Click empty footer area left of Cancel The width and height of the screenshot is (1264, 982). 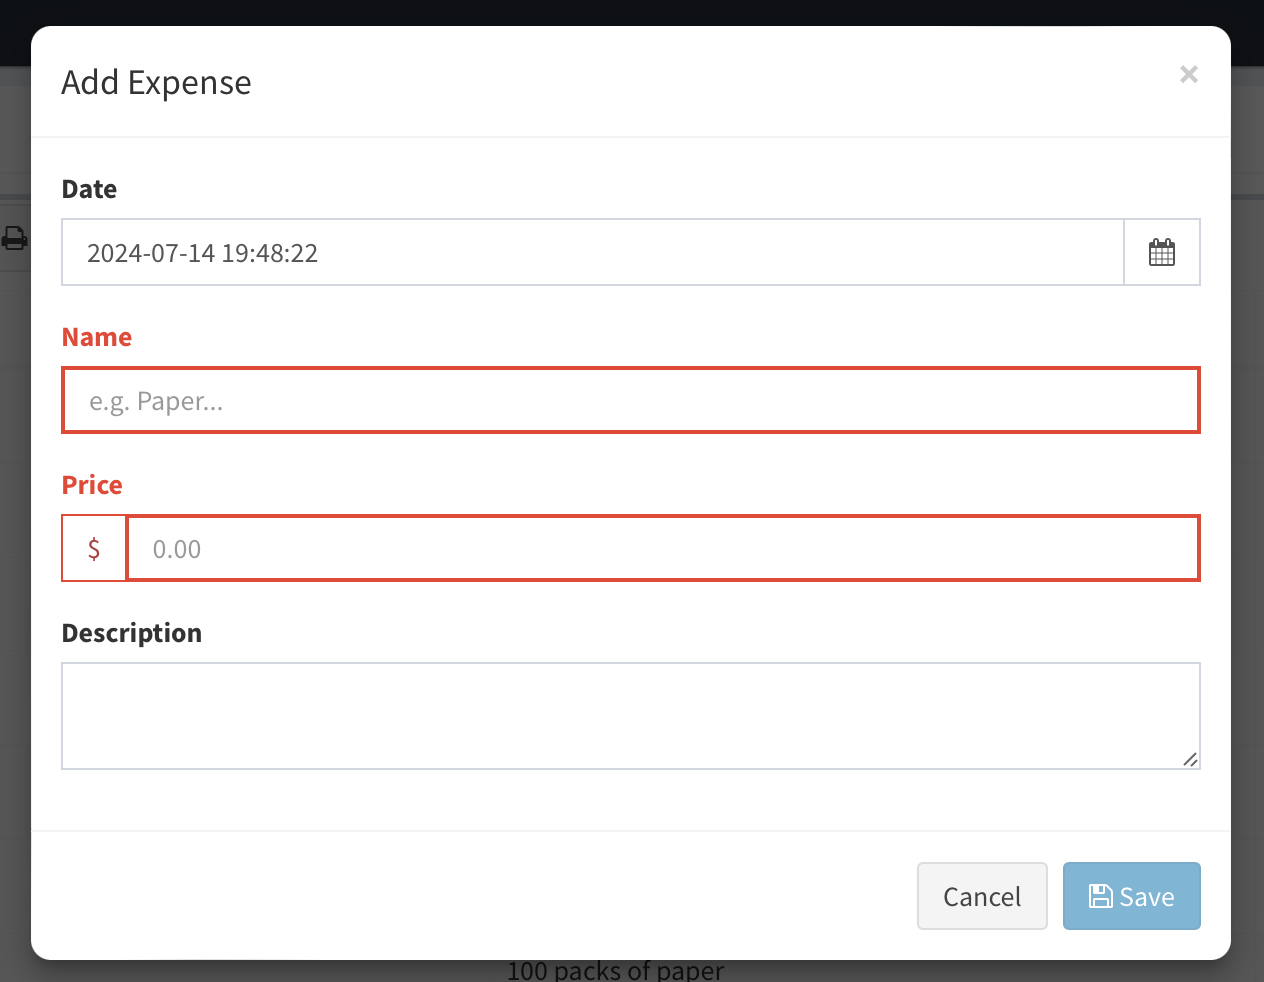point(470,896)
